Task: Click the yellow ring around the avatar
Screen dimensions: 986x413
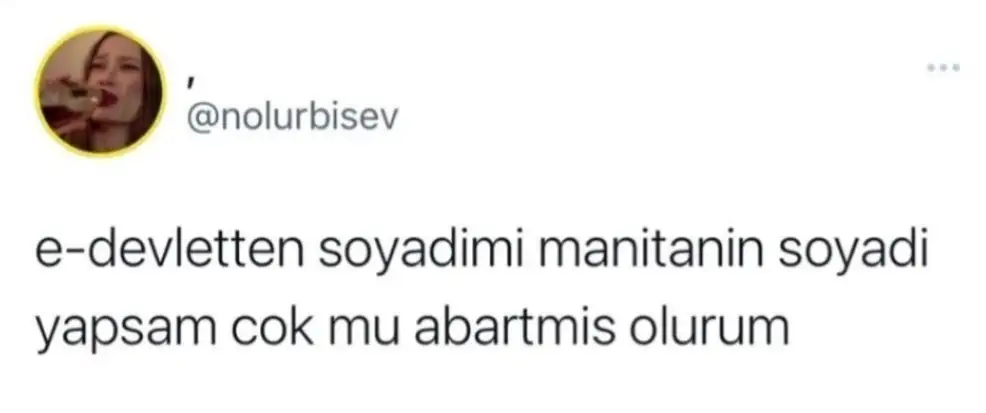Action: coord(100,29)
